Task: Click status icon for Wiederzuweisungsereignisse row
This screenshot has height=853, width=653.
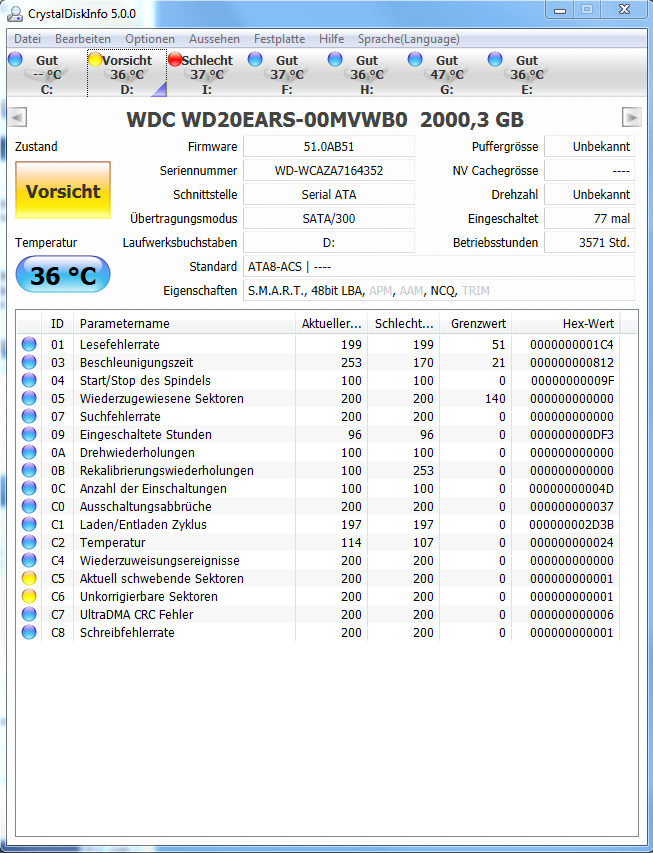Action: [29, 560]
